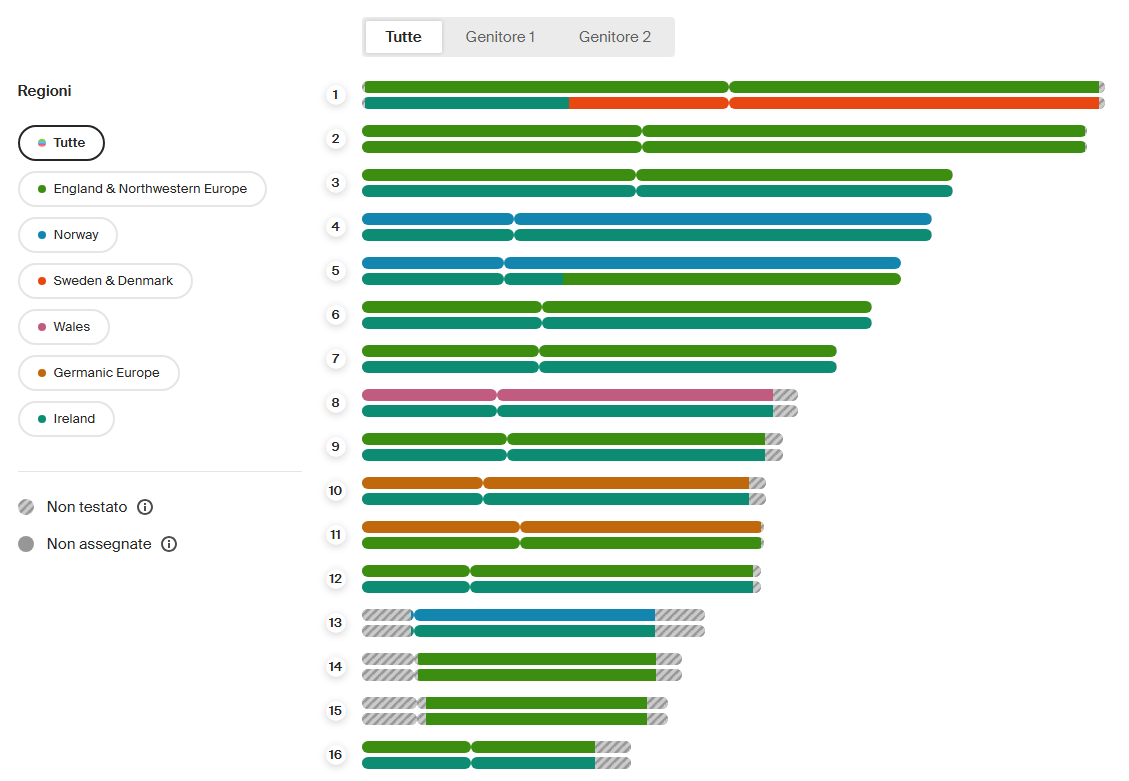Image resolution: width=1129 pixels, height=781 pixels.
Task: Click the gray Non assegnate legend circle
Action: point(26,544)
